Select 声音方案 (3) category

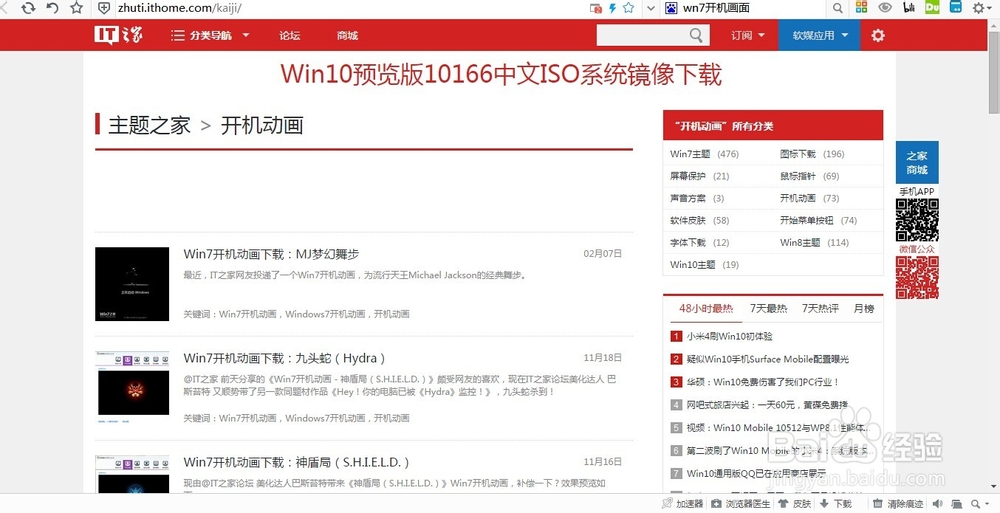pyautogui.click(x=697, y=198)
